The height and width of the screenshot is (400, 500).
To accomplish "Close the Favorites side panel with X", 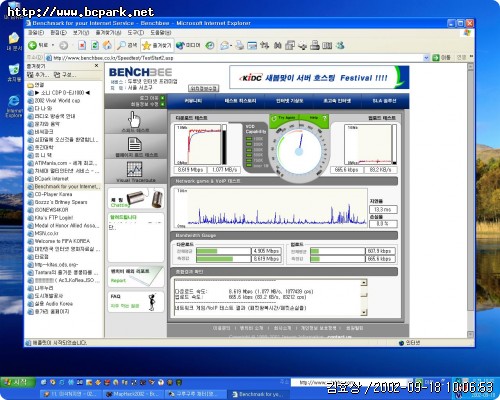I will coord(97,66).
